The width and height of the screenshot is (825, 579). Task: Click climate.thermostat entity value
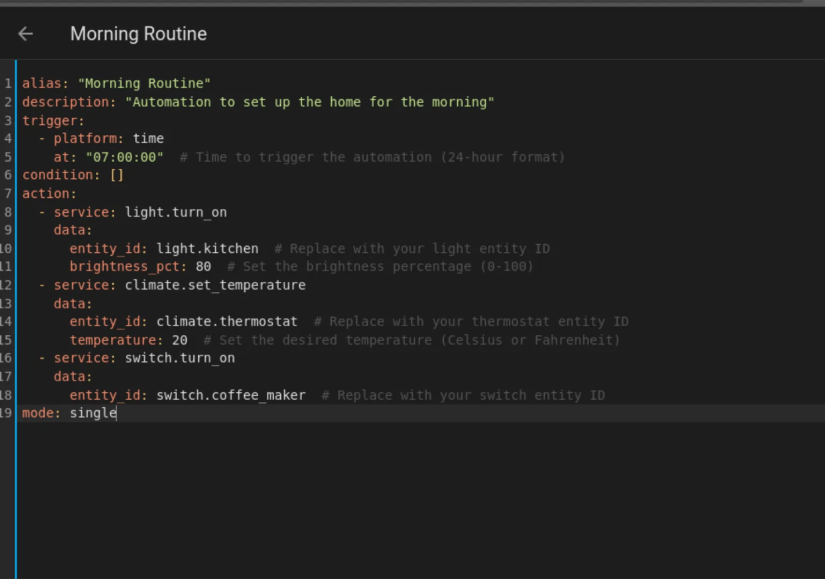pos(227,322)
